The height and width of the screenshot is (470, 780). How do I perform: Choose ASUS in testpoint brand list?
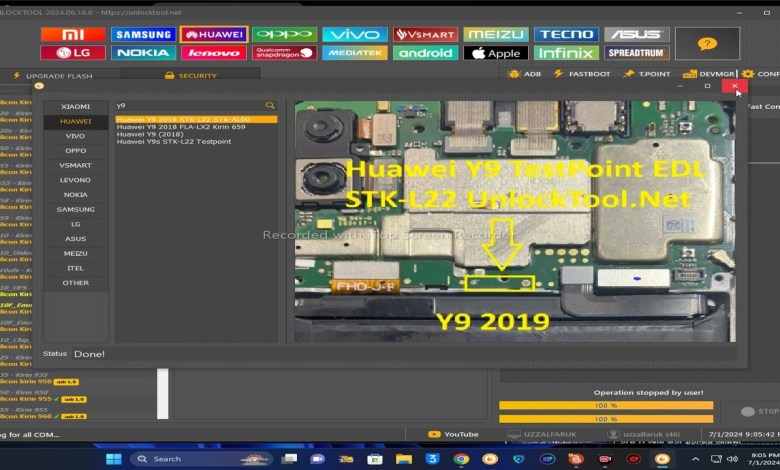pos(76,239)
